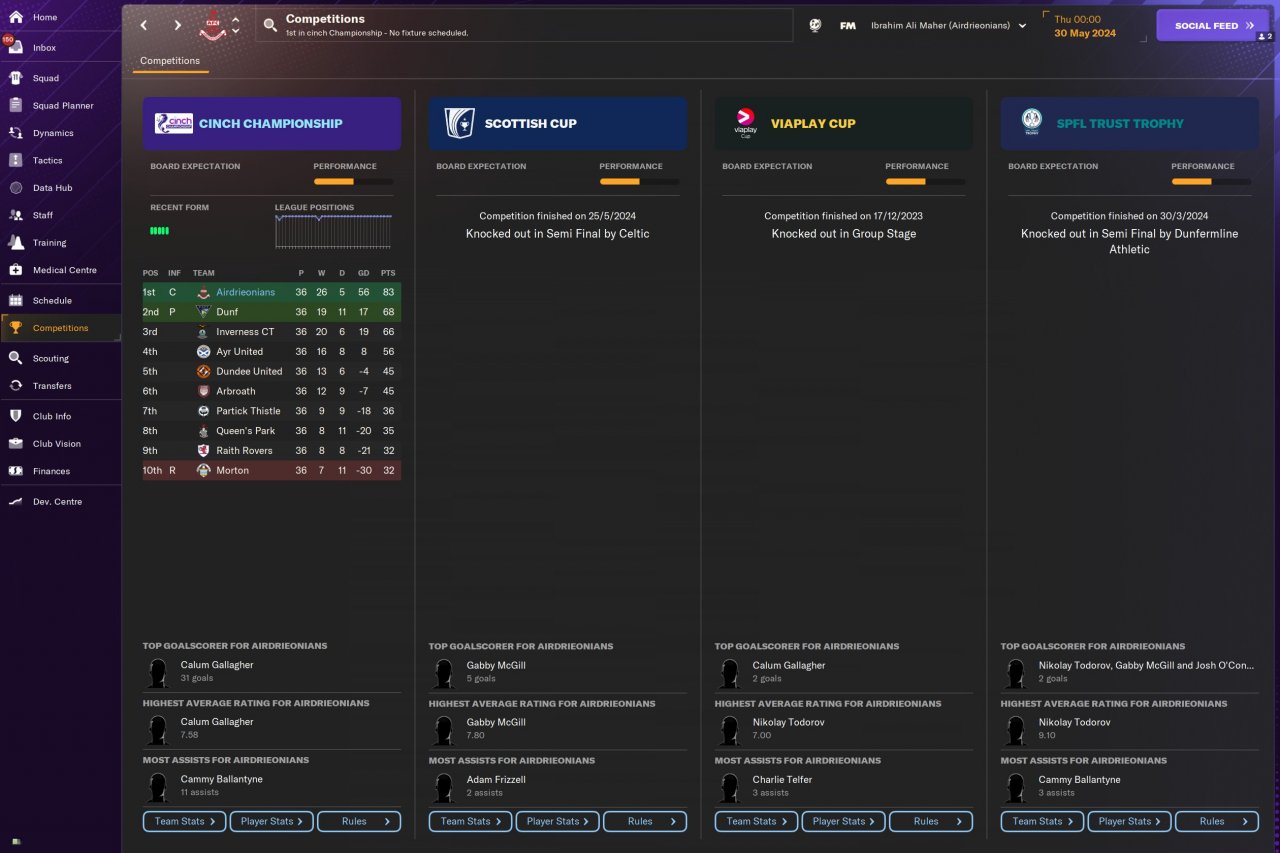Viewport: 1280px width, 853px height.
Task: Open the Social Feed
Action: pos(1213,25)
